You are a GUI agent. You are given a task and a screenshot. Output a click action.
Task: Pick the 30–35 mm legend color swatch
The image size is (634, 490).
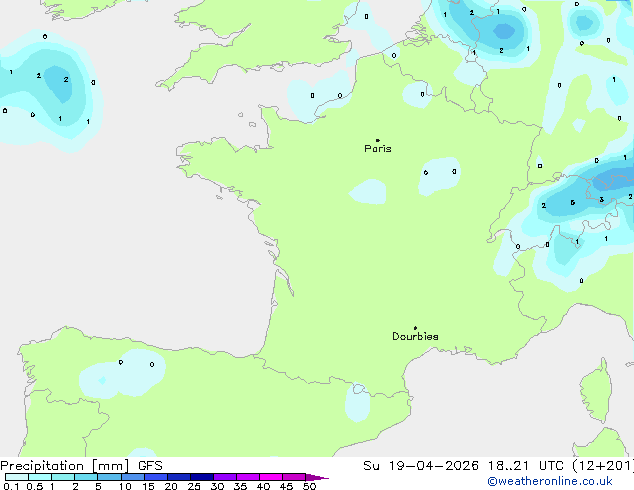[x=225, y=477]
